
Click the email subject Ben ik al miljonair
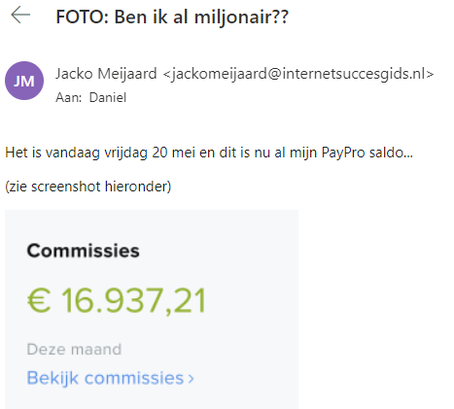pyautogui.click(x=201, y=17)
